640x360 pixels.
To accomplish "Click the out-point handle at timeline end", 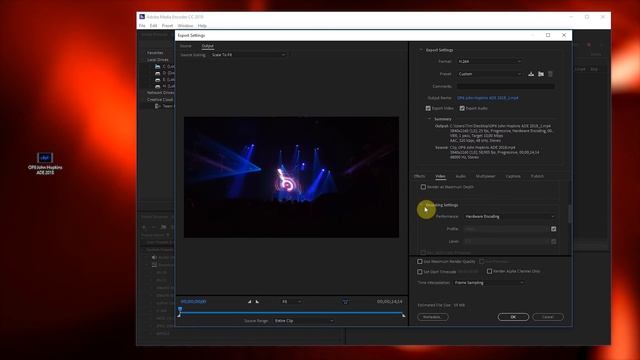I will tap(403, 315).
